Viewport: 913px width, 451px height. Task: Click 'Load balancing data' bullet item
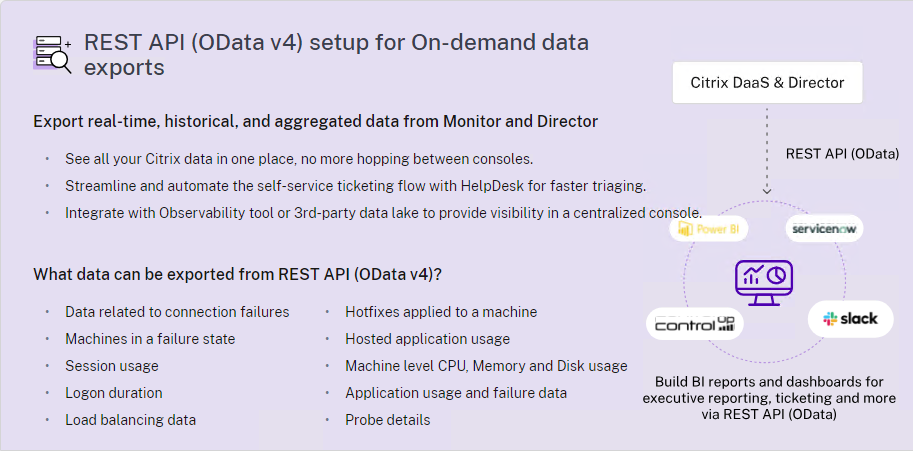point(130,420)
